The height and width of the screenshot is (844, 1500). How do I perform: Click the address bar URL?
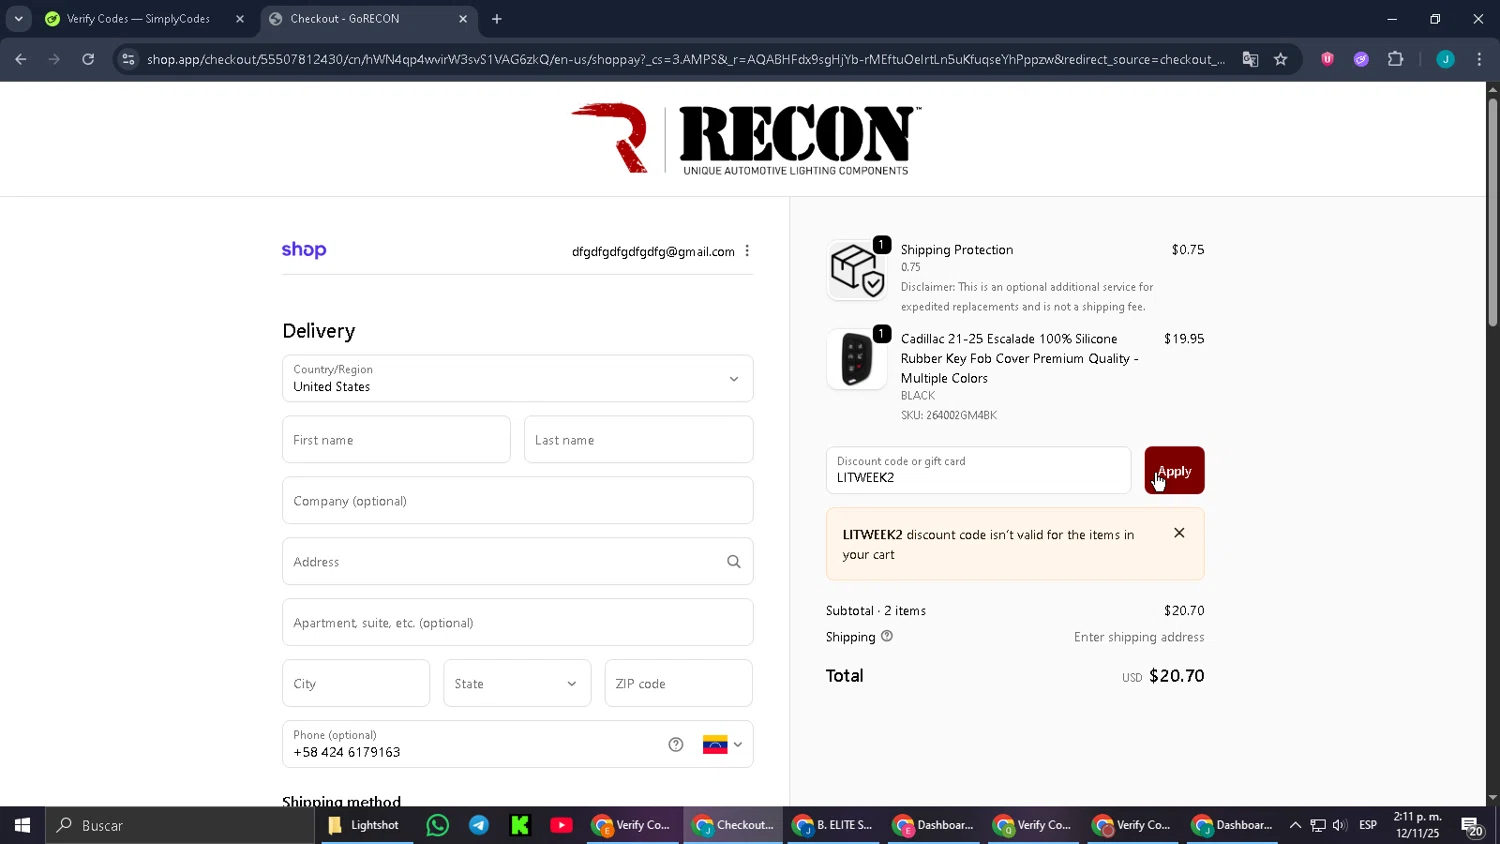[685, 59]
